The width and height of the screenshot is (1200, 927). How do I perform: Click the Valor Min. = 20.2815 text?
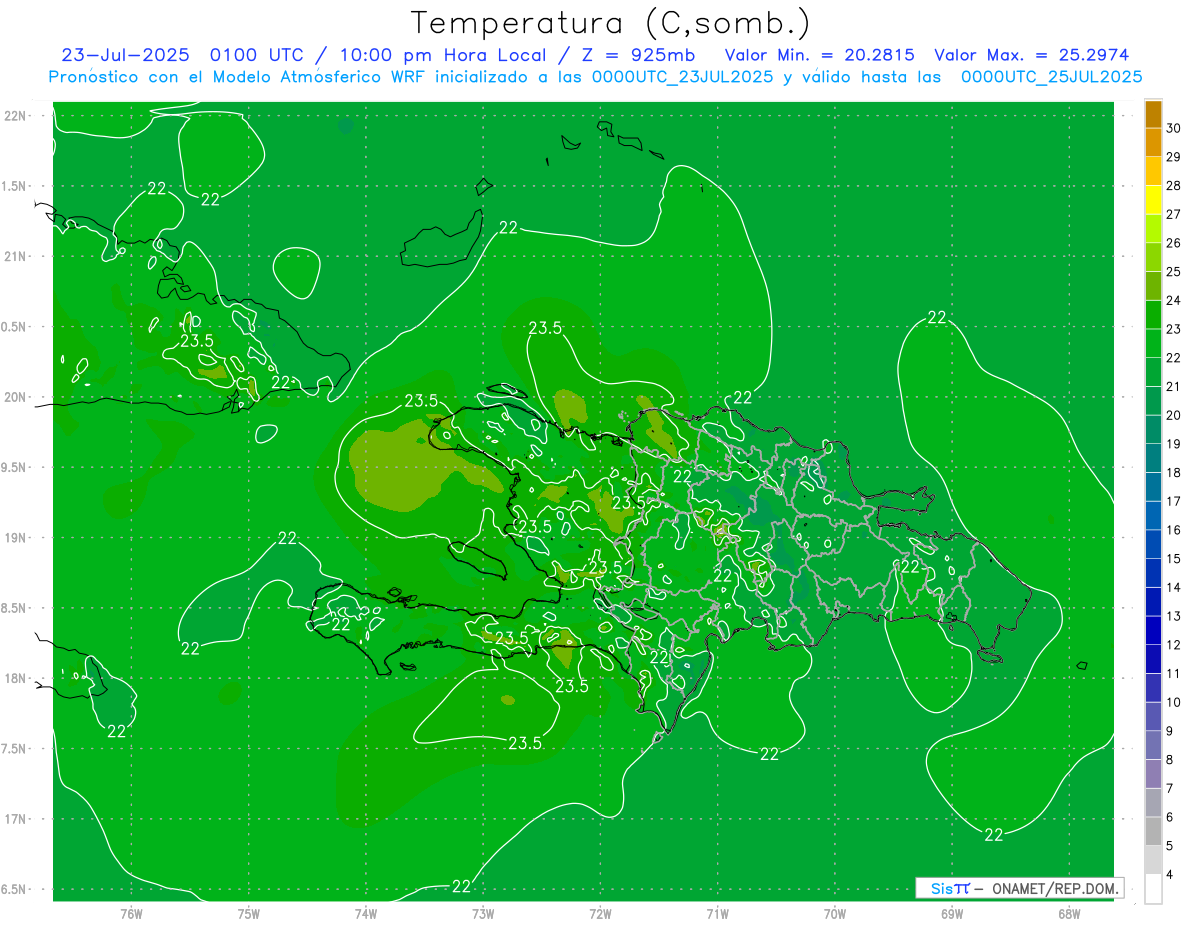[819, 55]
